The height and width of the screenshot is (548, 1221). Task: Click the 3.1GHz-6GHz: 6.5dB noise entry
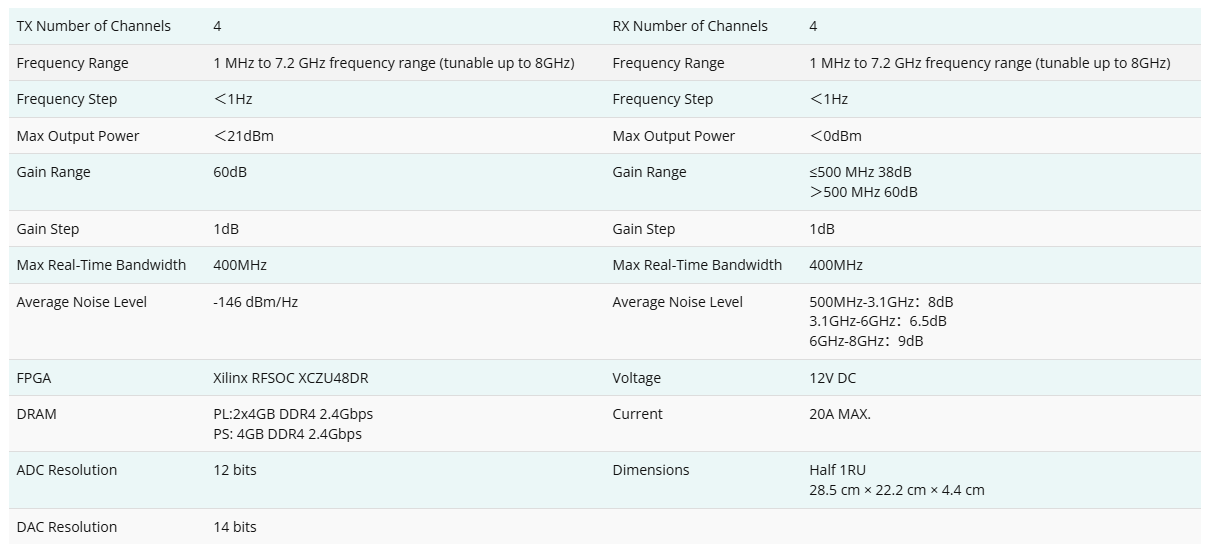click(x=877, y=321)
